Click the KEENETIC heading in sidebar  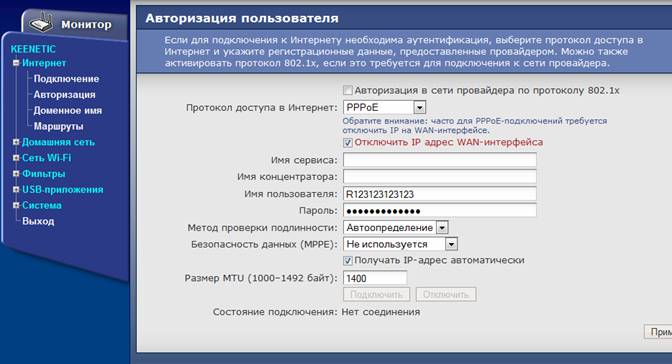coord(33,49)
